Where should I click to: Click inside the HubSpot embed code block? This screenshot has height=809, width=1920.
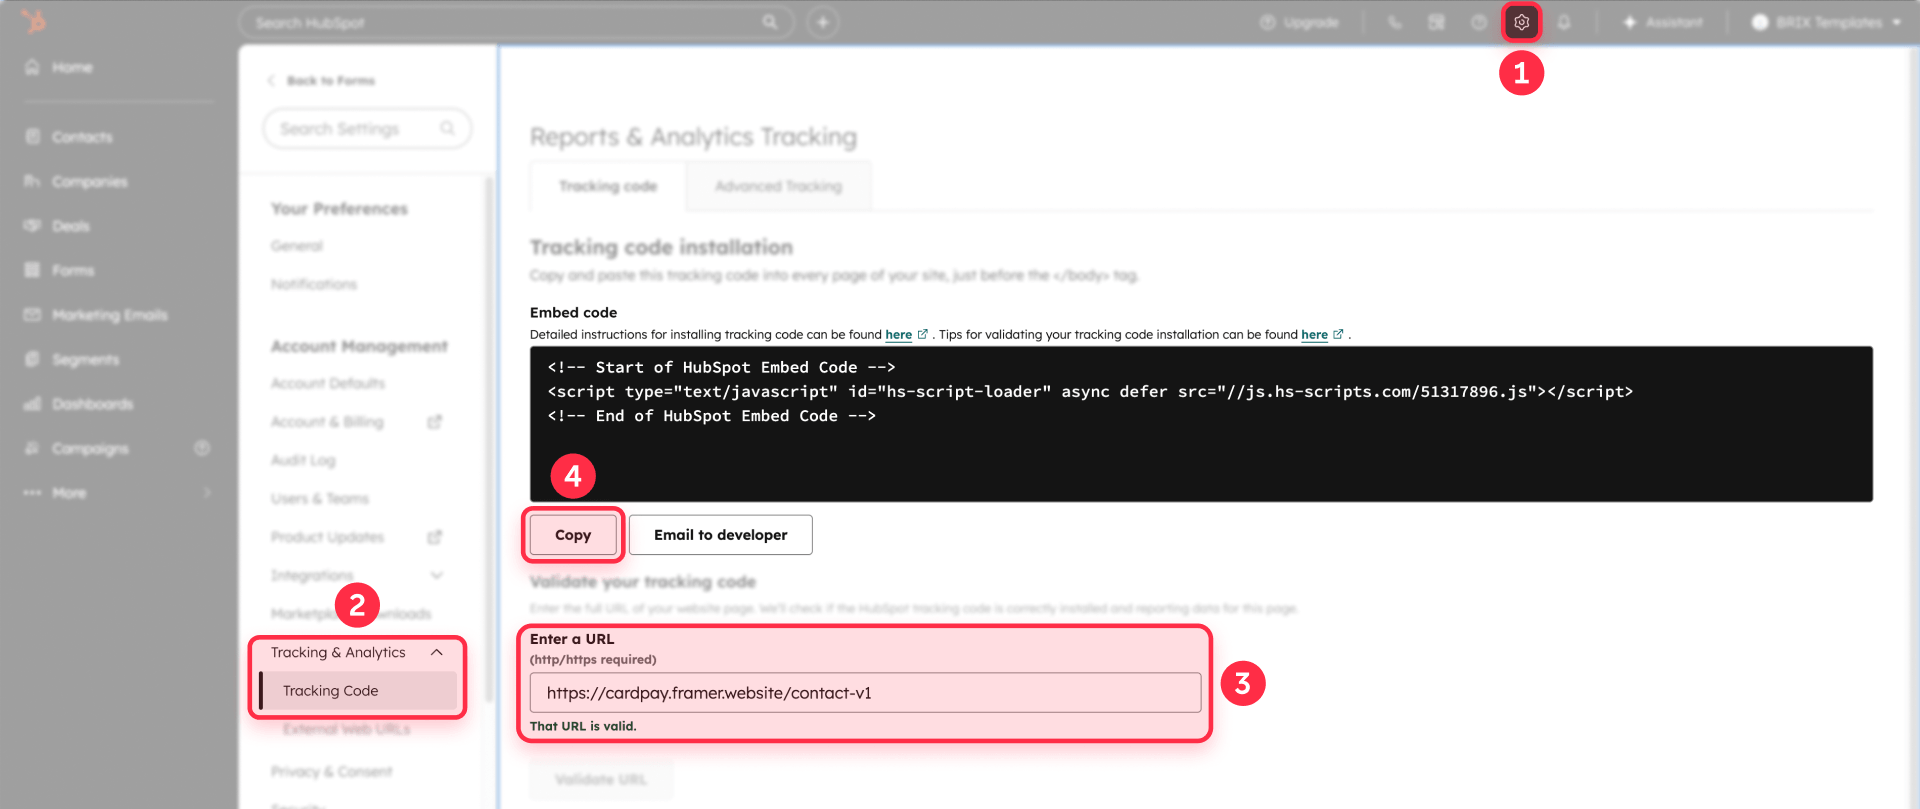[1201, 424]
